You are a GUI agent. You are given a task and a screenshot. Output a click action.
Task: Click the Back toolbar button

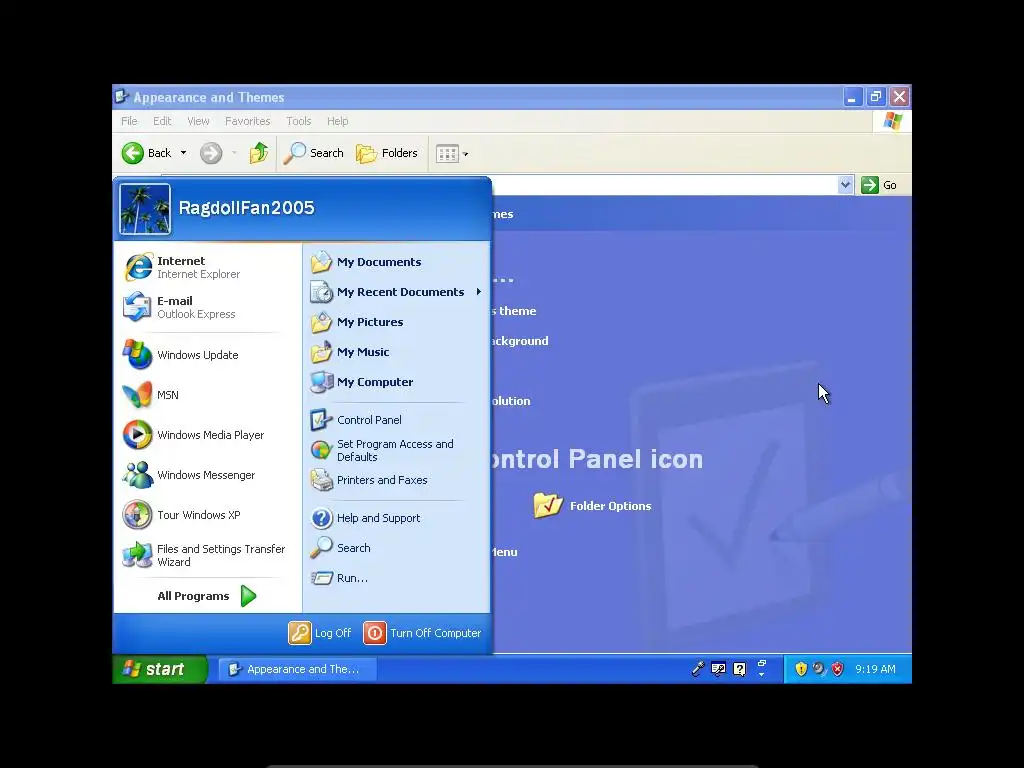[147, 153]
